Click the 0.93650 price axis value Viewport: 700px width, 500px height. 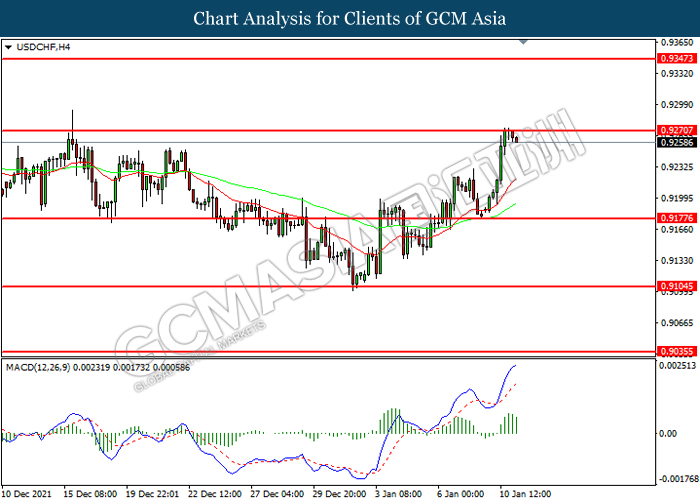tap(677, 43)
